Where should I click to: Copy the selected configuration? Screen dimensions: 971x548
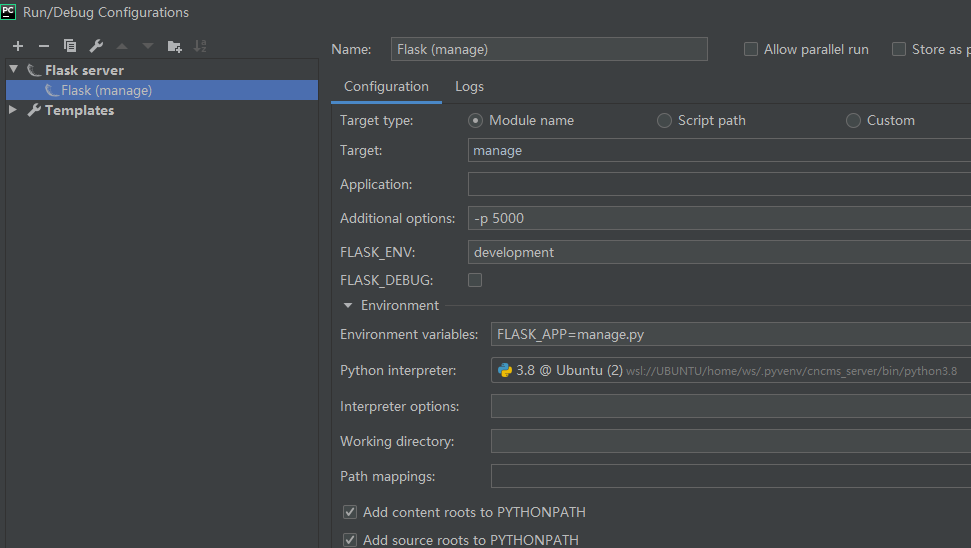pyautogui.click(x=70, y=46)
